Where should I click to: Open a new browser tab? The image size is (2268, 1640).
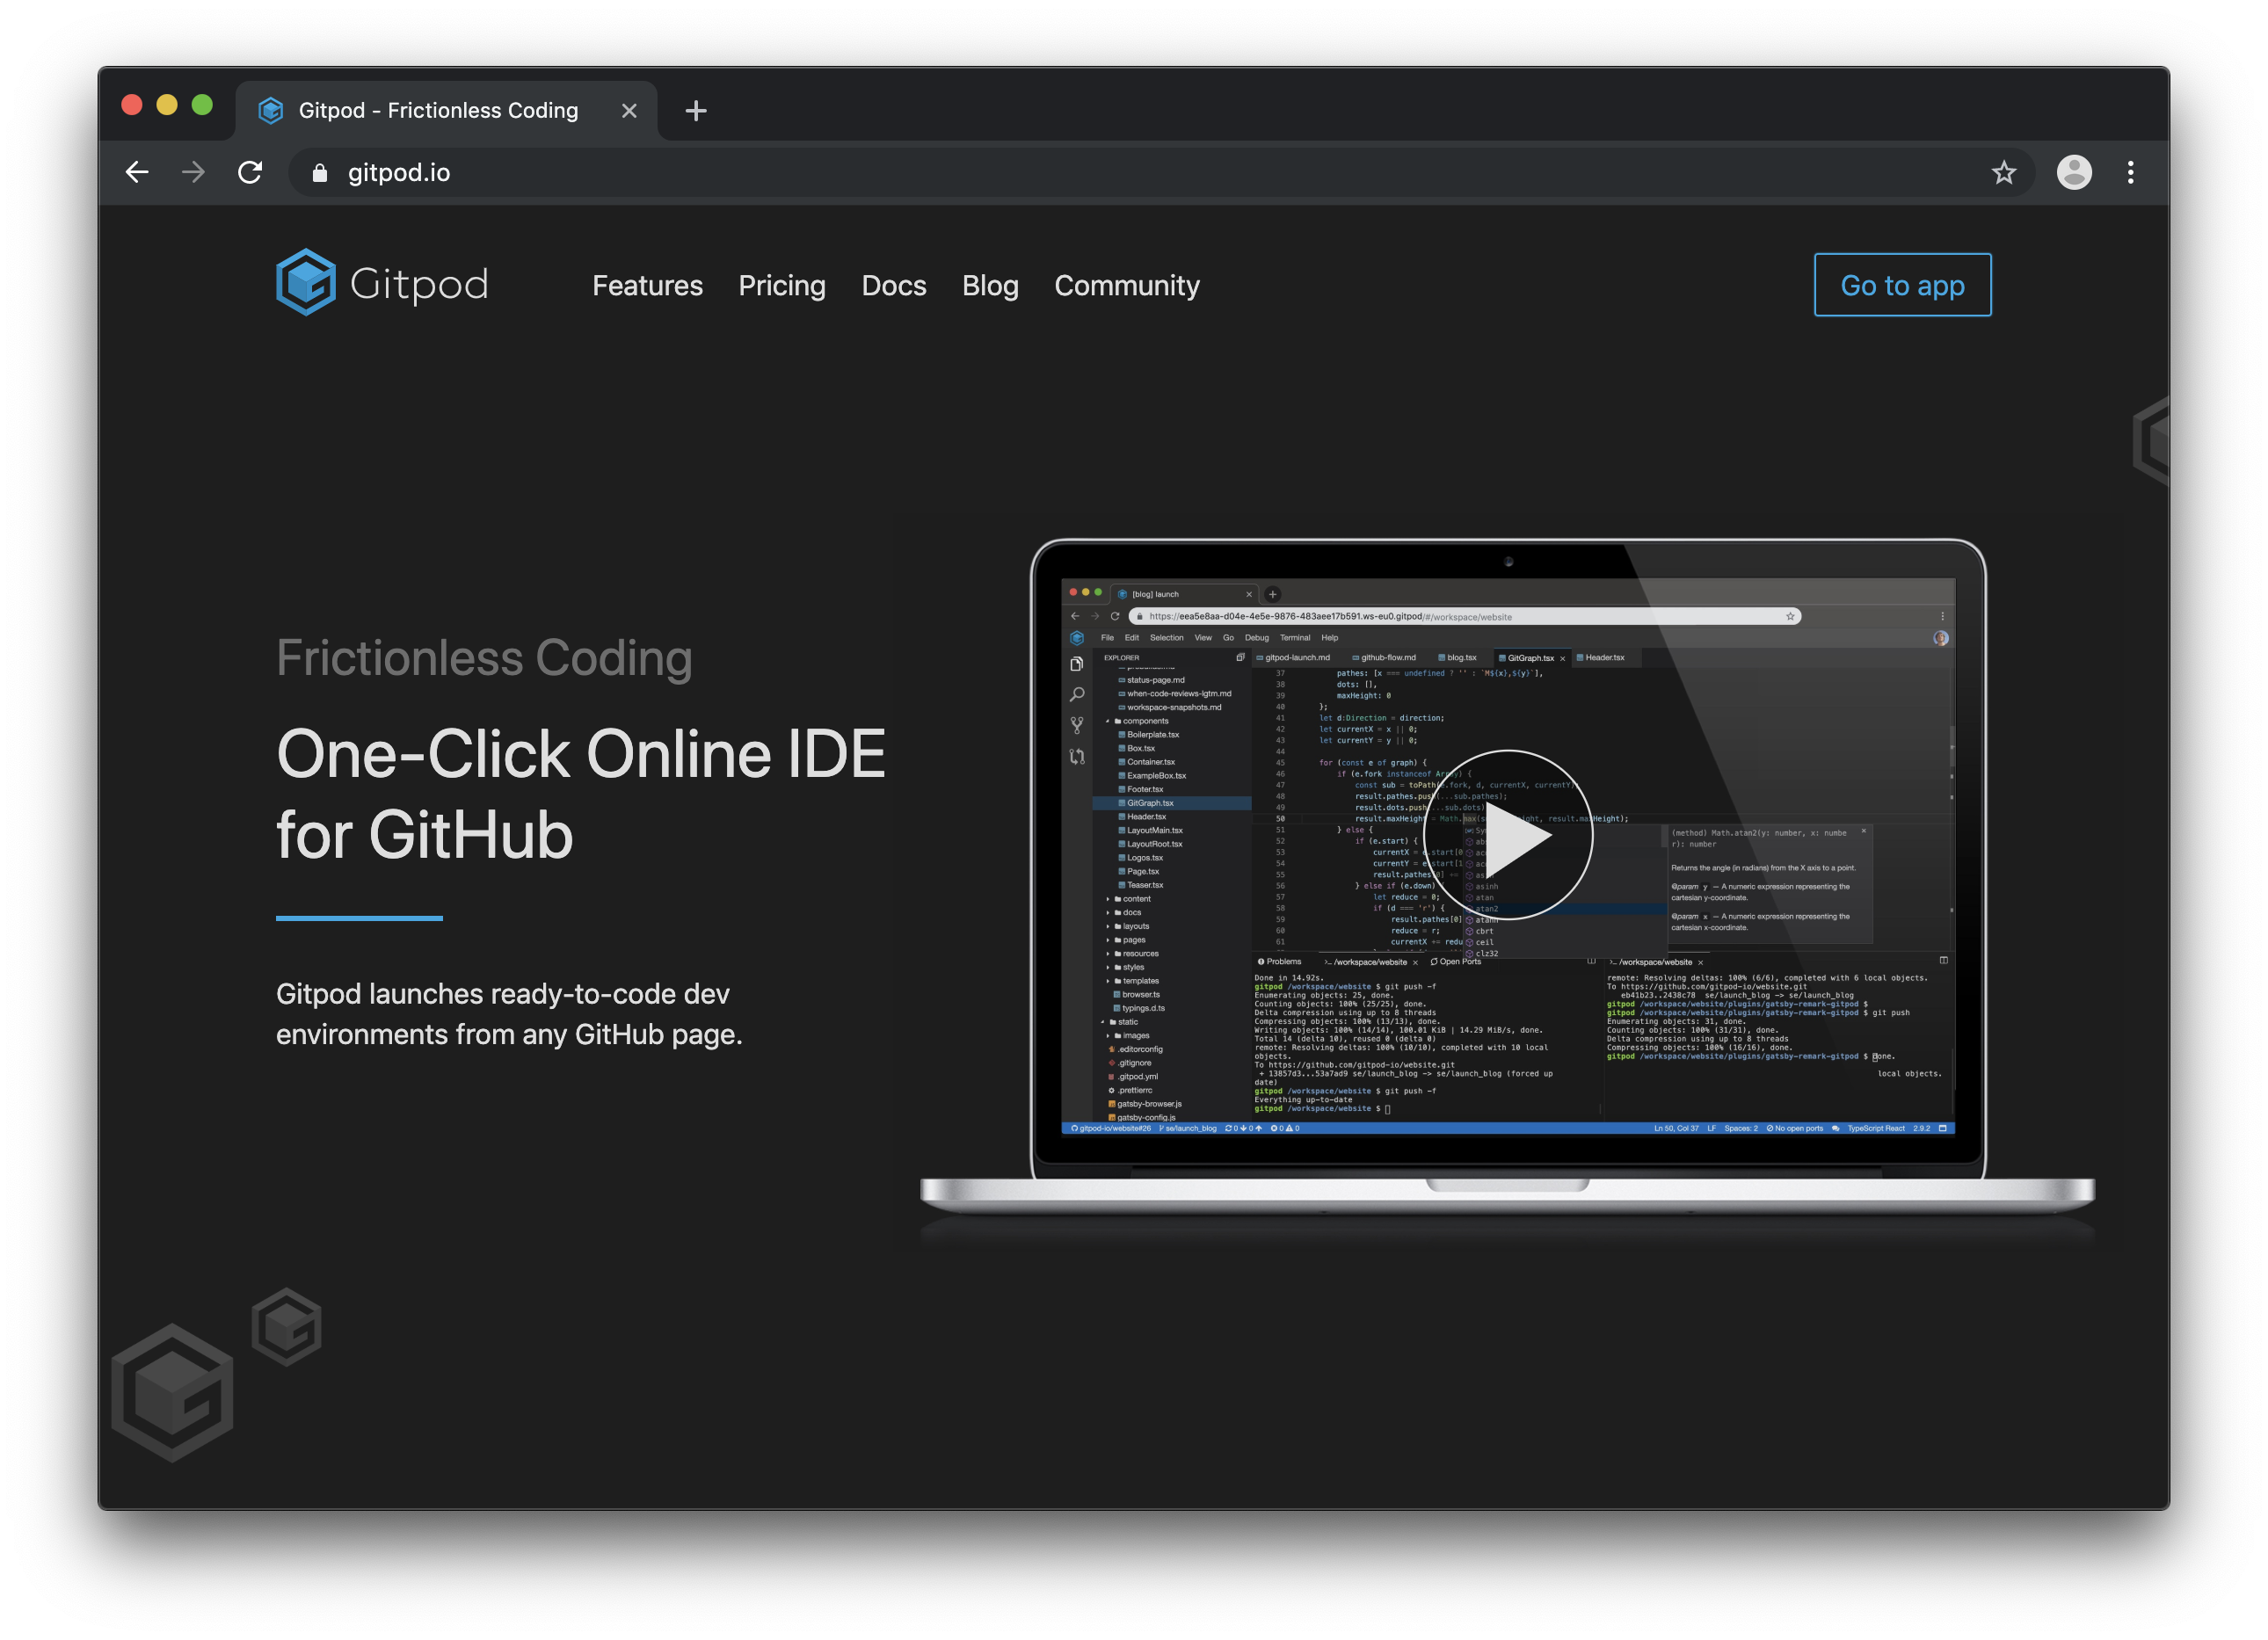click(696, 110)
